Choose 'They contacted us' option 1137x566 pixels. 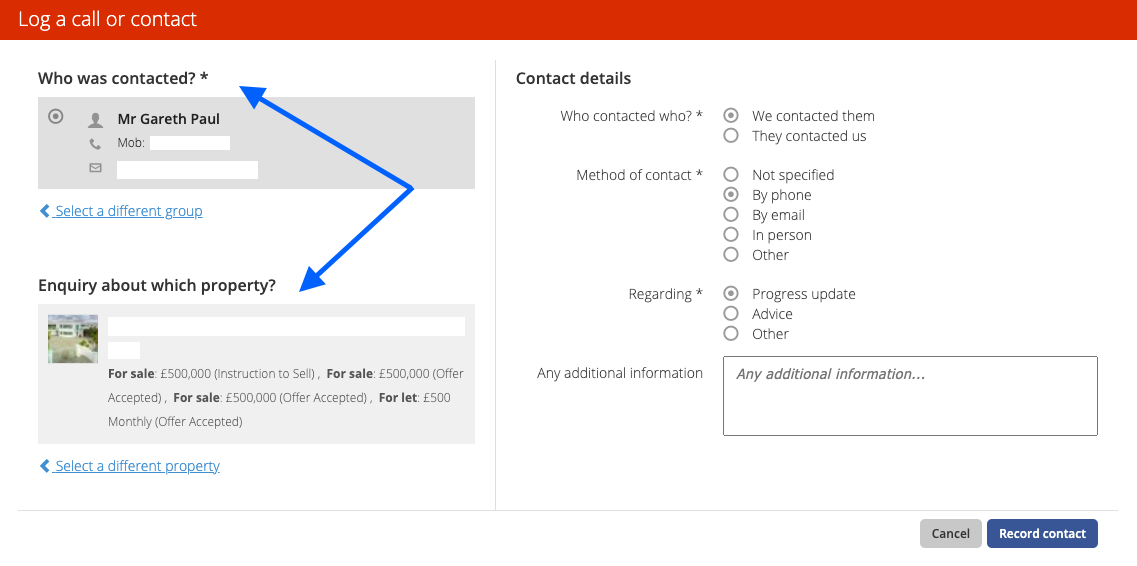[731, 136]
